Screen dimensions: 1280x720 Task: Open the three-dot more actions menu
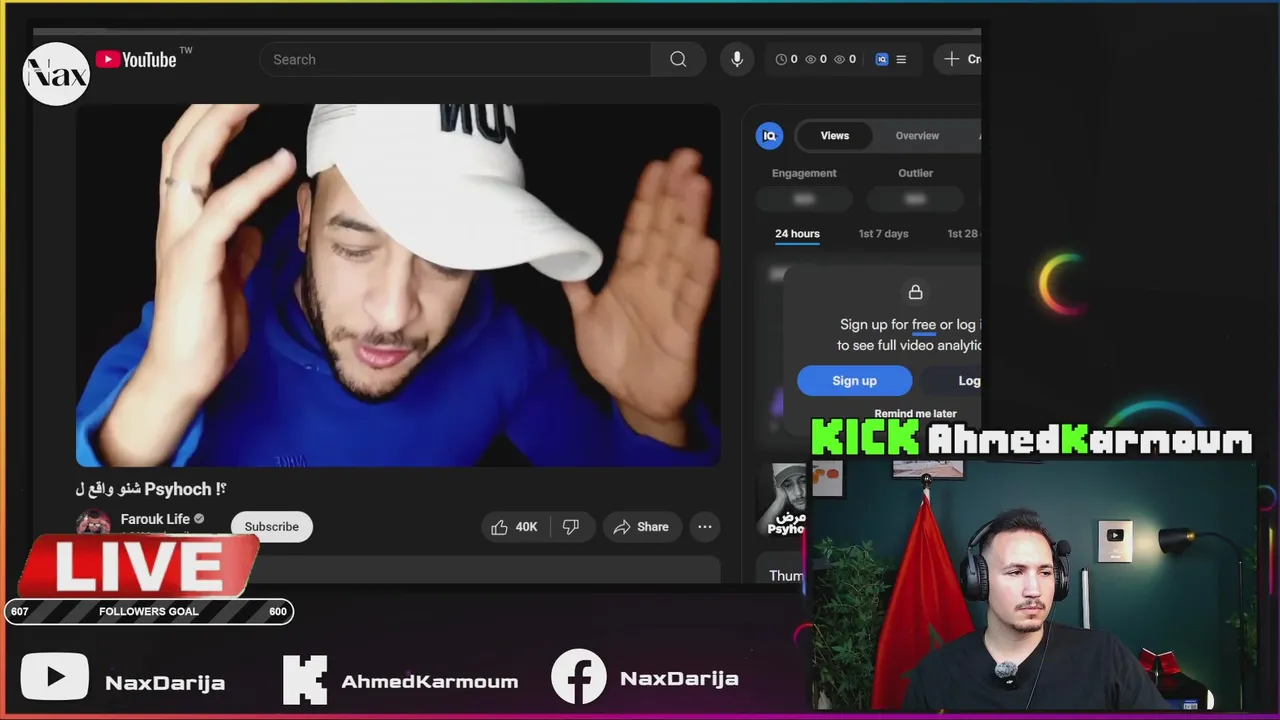click(x=705, y=527)
